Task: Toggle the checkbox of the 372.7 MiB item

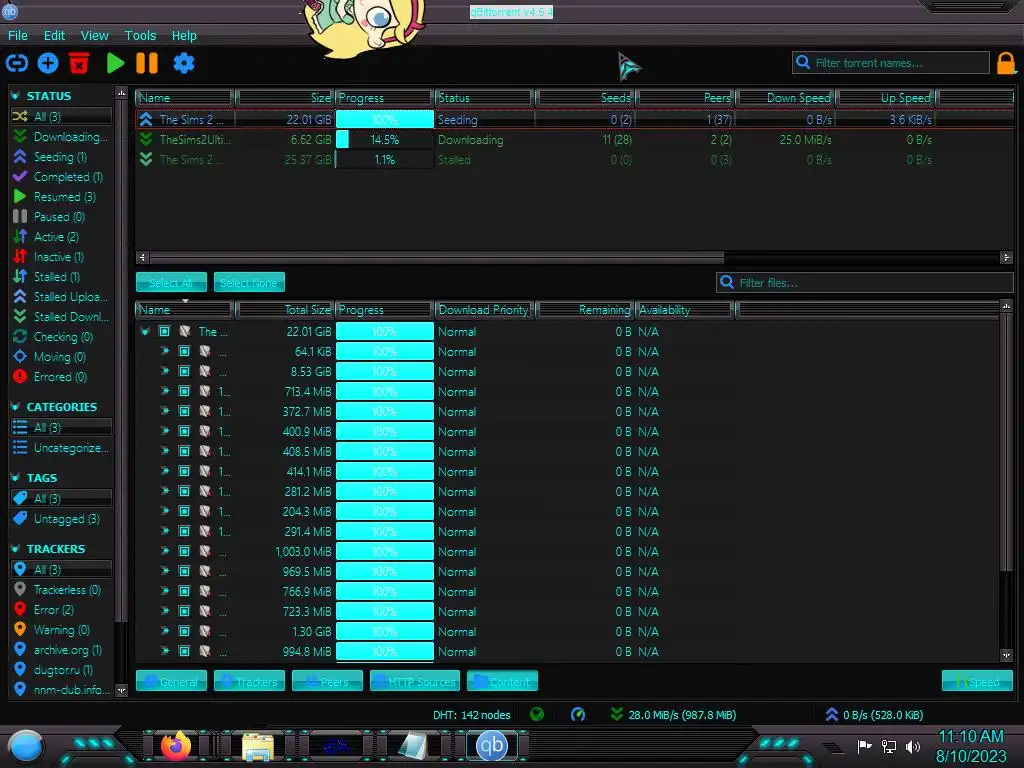Action: 185,411
